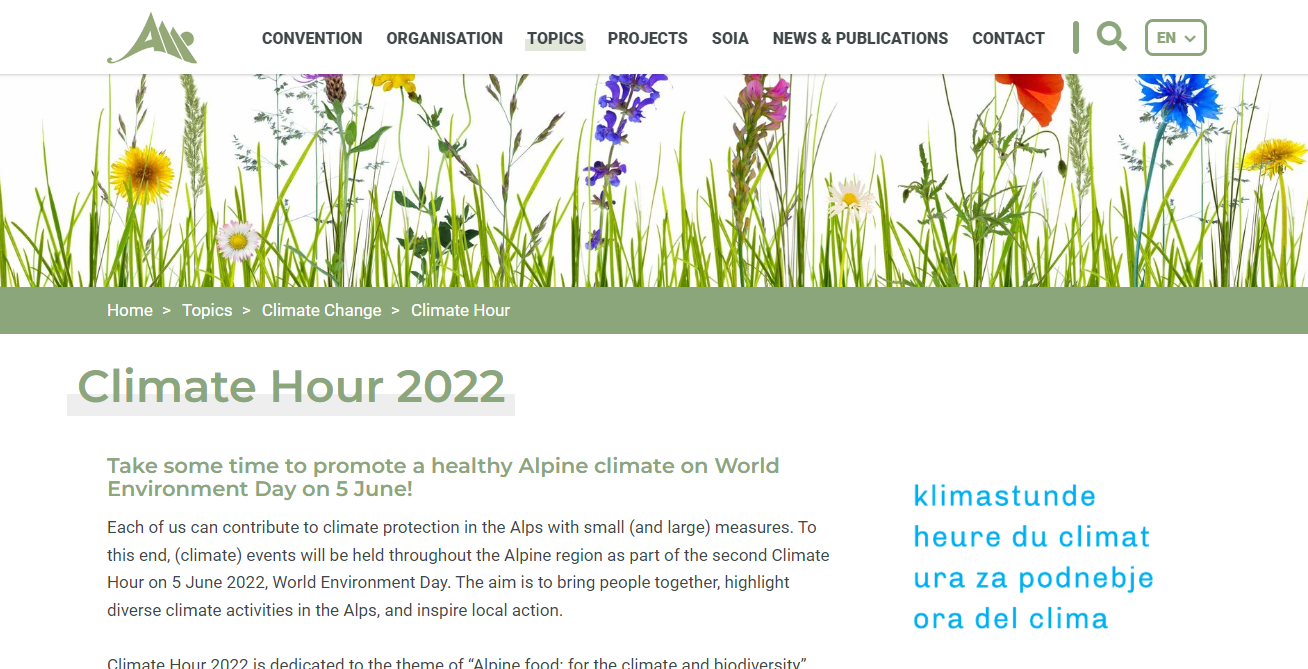Click the dropdown chevron beside EN
The height and width of the screenshot is (669, 1308).
tap(1190, 39)
